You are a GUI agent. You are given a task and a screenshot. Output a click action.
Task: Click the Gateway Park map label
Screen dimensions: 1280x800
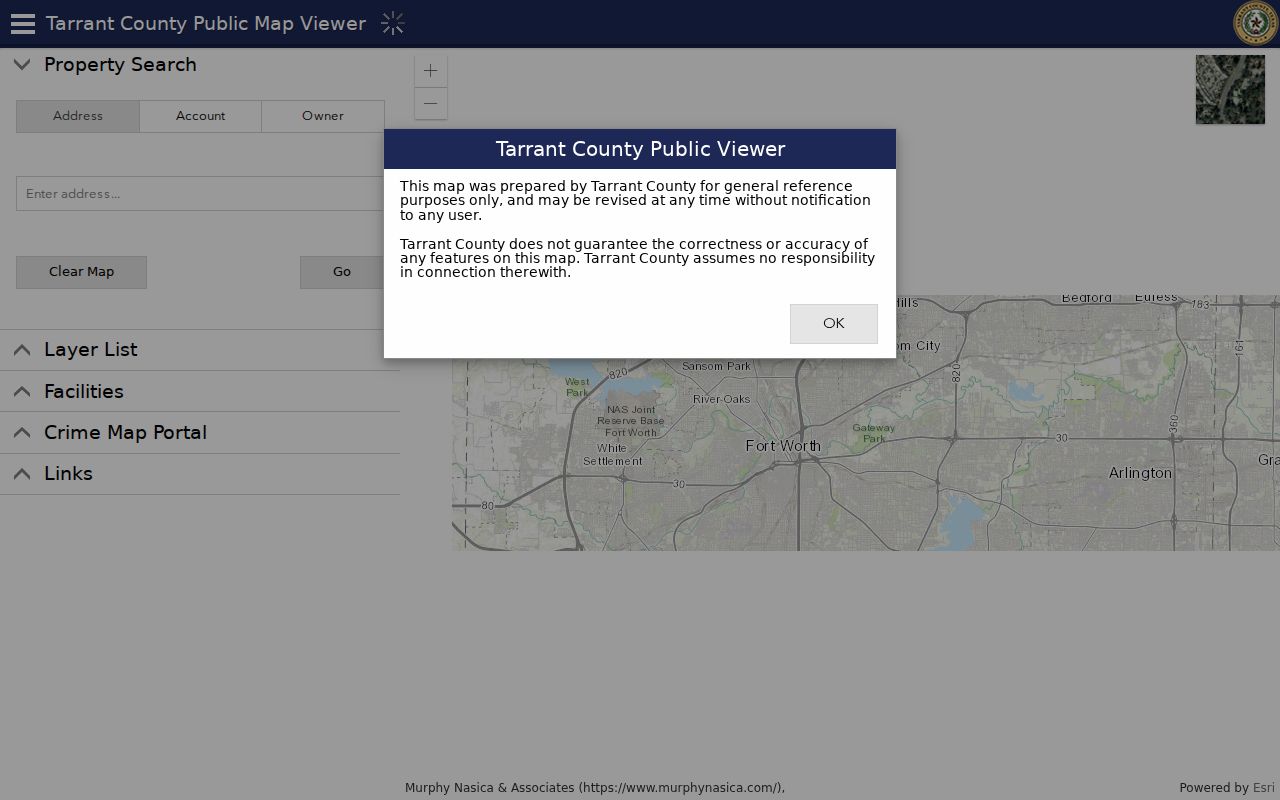click(x=874, y=433)
